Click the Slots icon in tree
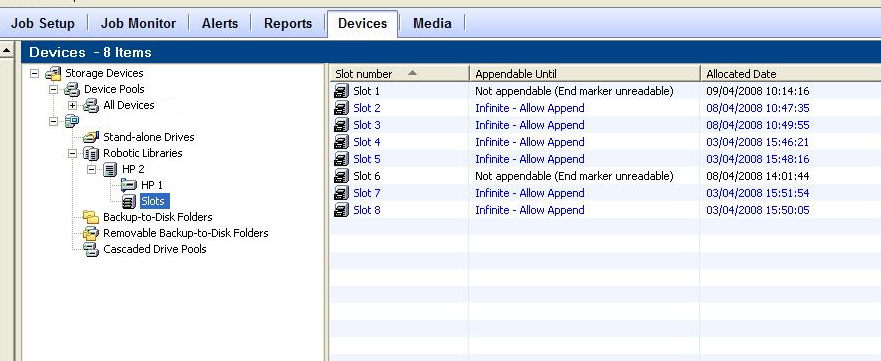881x361 pixels. (129, 201)
